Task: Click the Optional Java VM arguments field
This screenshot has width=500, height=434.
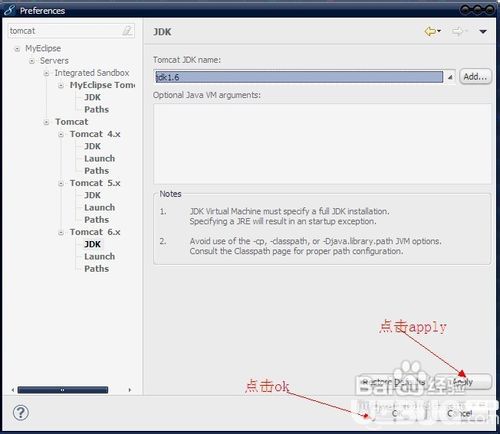Action: (322, 144)
